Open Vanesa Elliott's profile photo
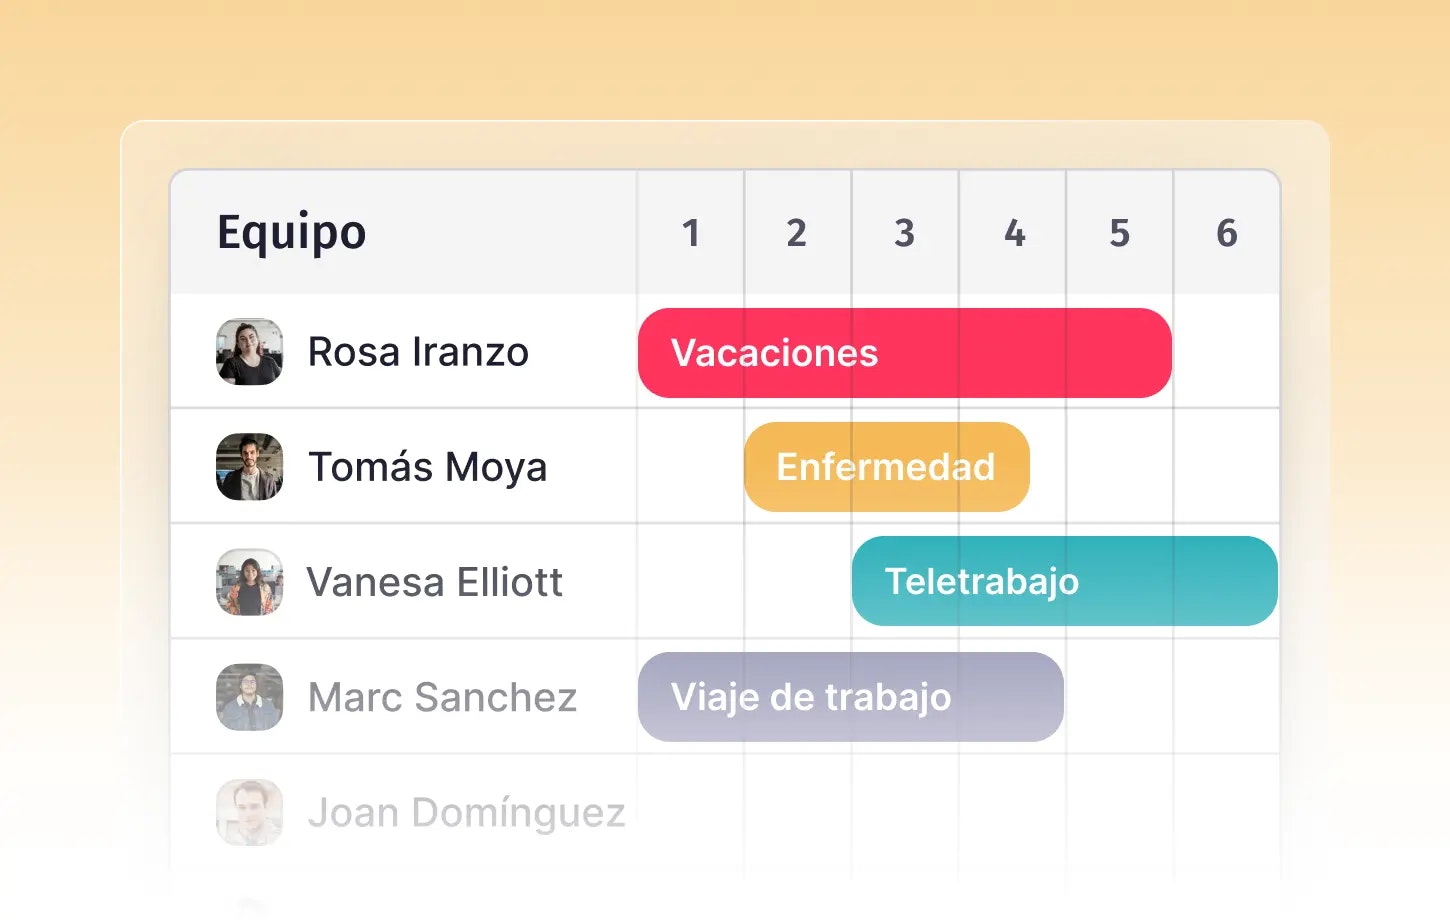Viewport: 1450px width, 920px height. click(x=249, y=582)
